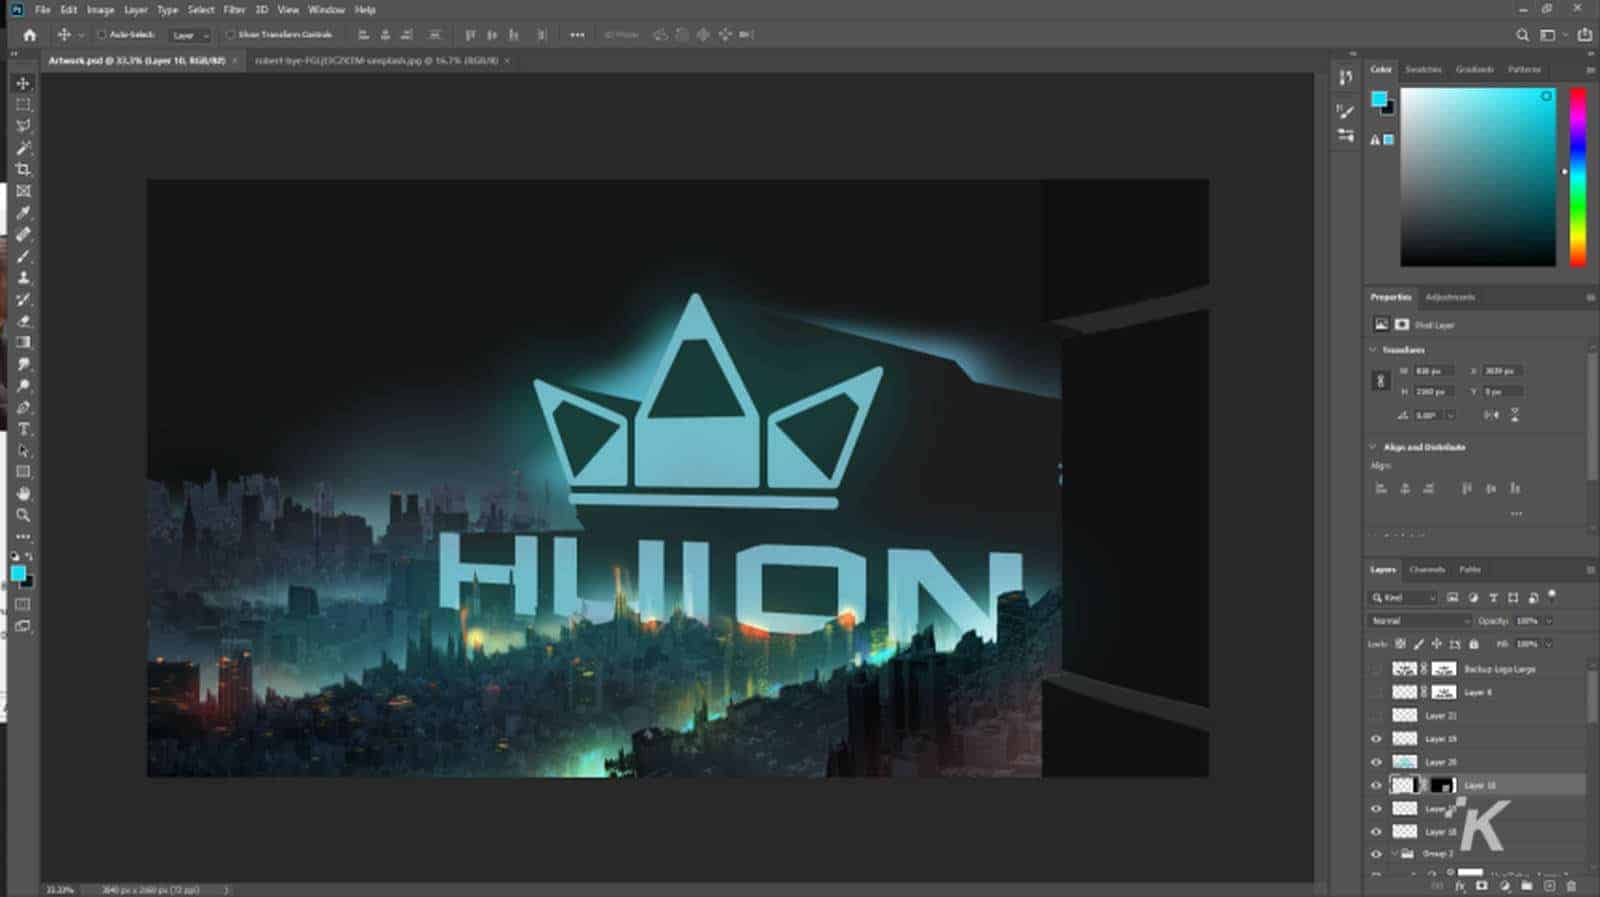
Task: Click the Search icon in options bar
Action: (1522, 35)
